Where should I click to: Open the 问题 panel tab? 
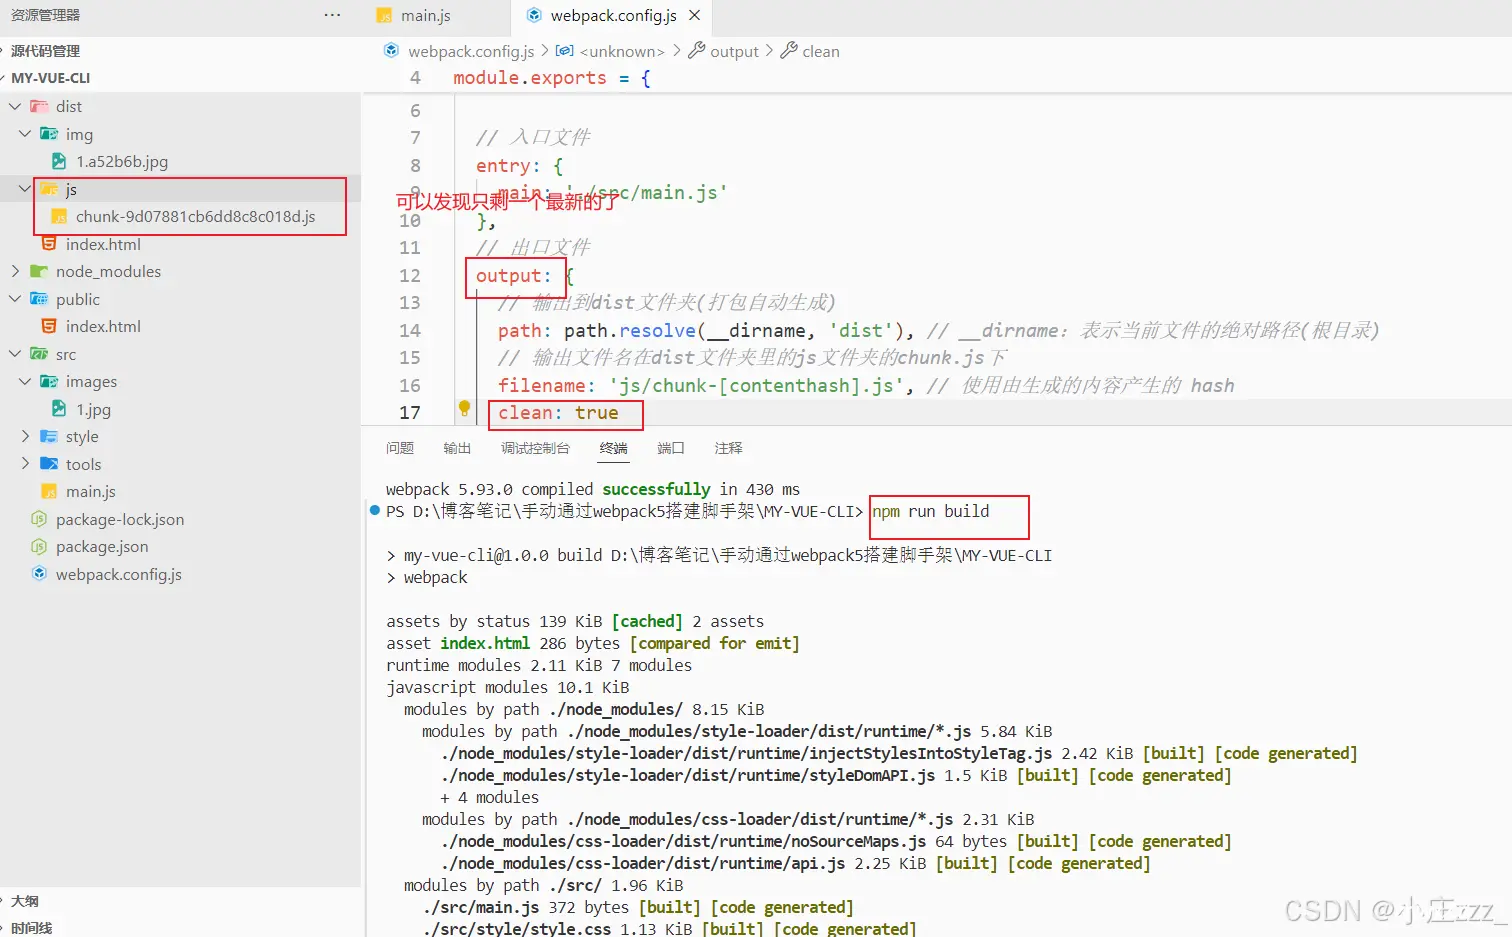(x=400, y=448)
